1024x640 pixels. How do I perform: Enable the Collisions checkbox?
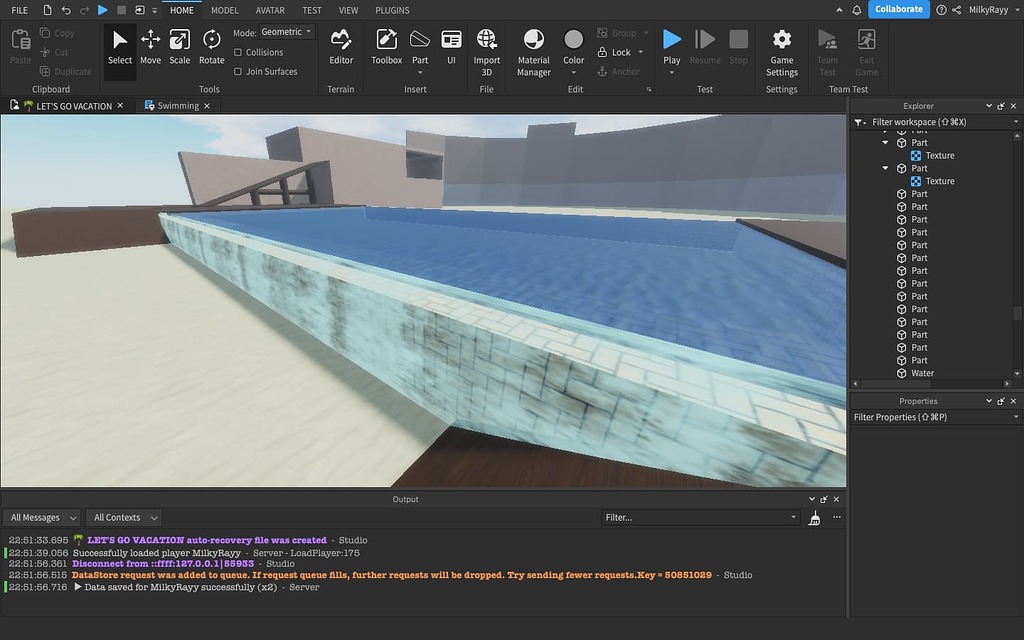coord(239,52)
